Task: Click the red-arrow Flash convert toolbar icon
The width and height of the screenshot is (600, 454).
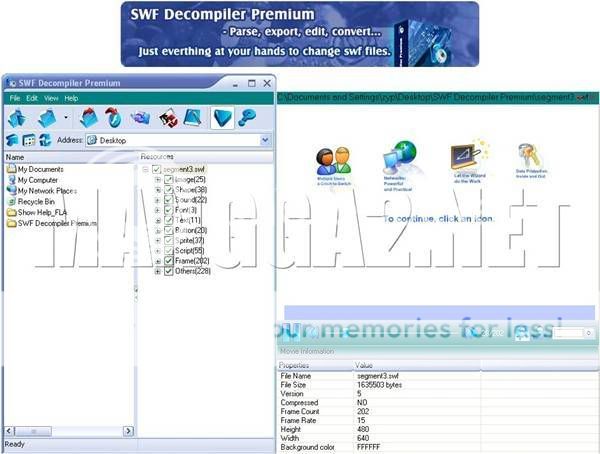Action: [x=113, y=118]
